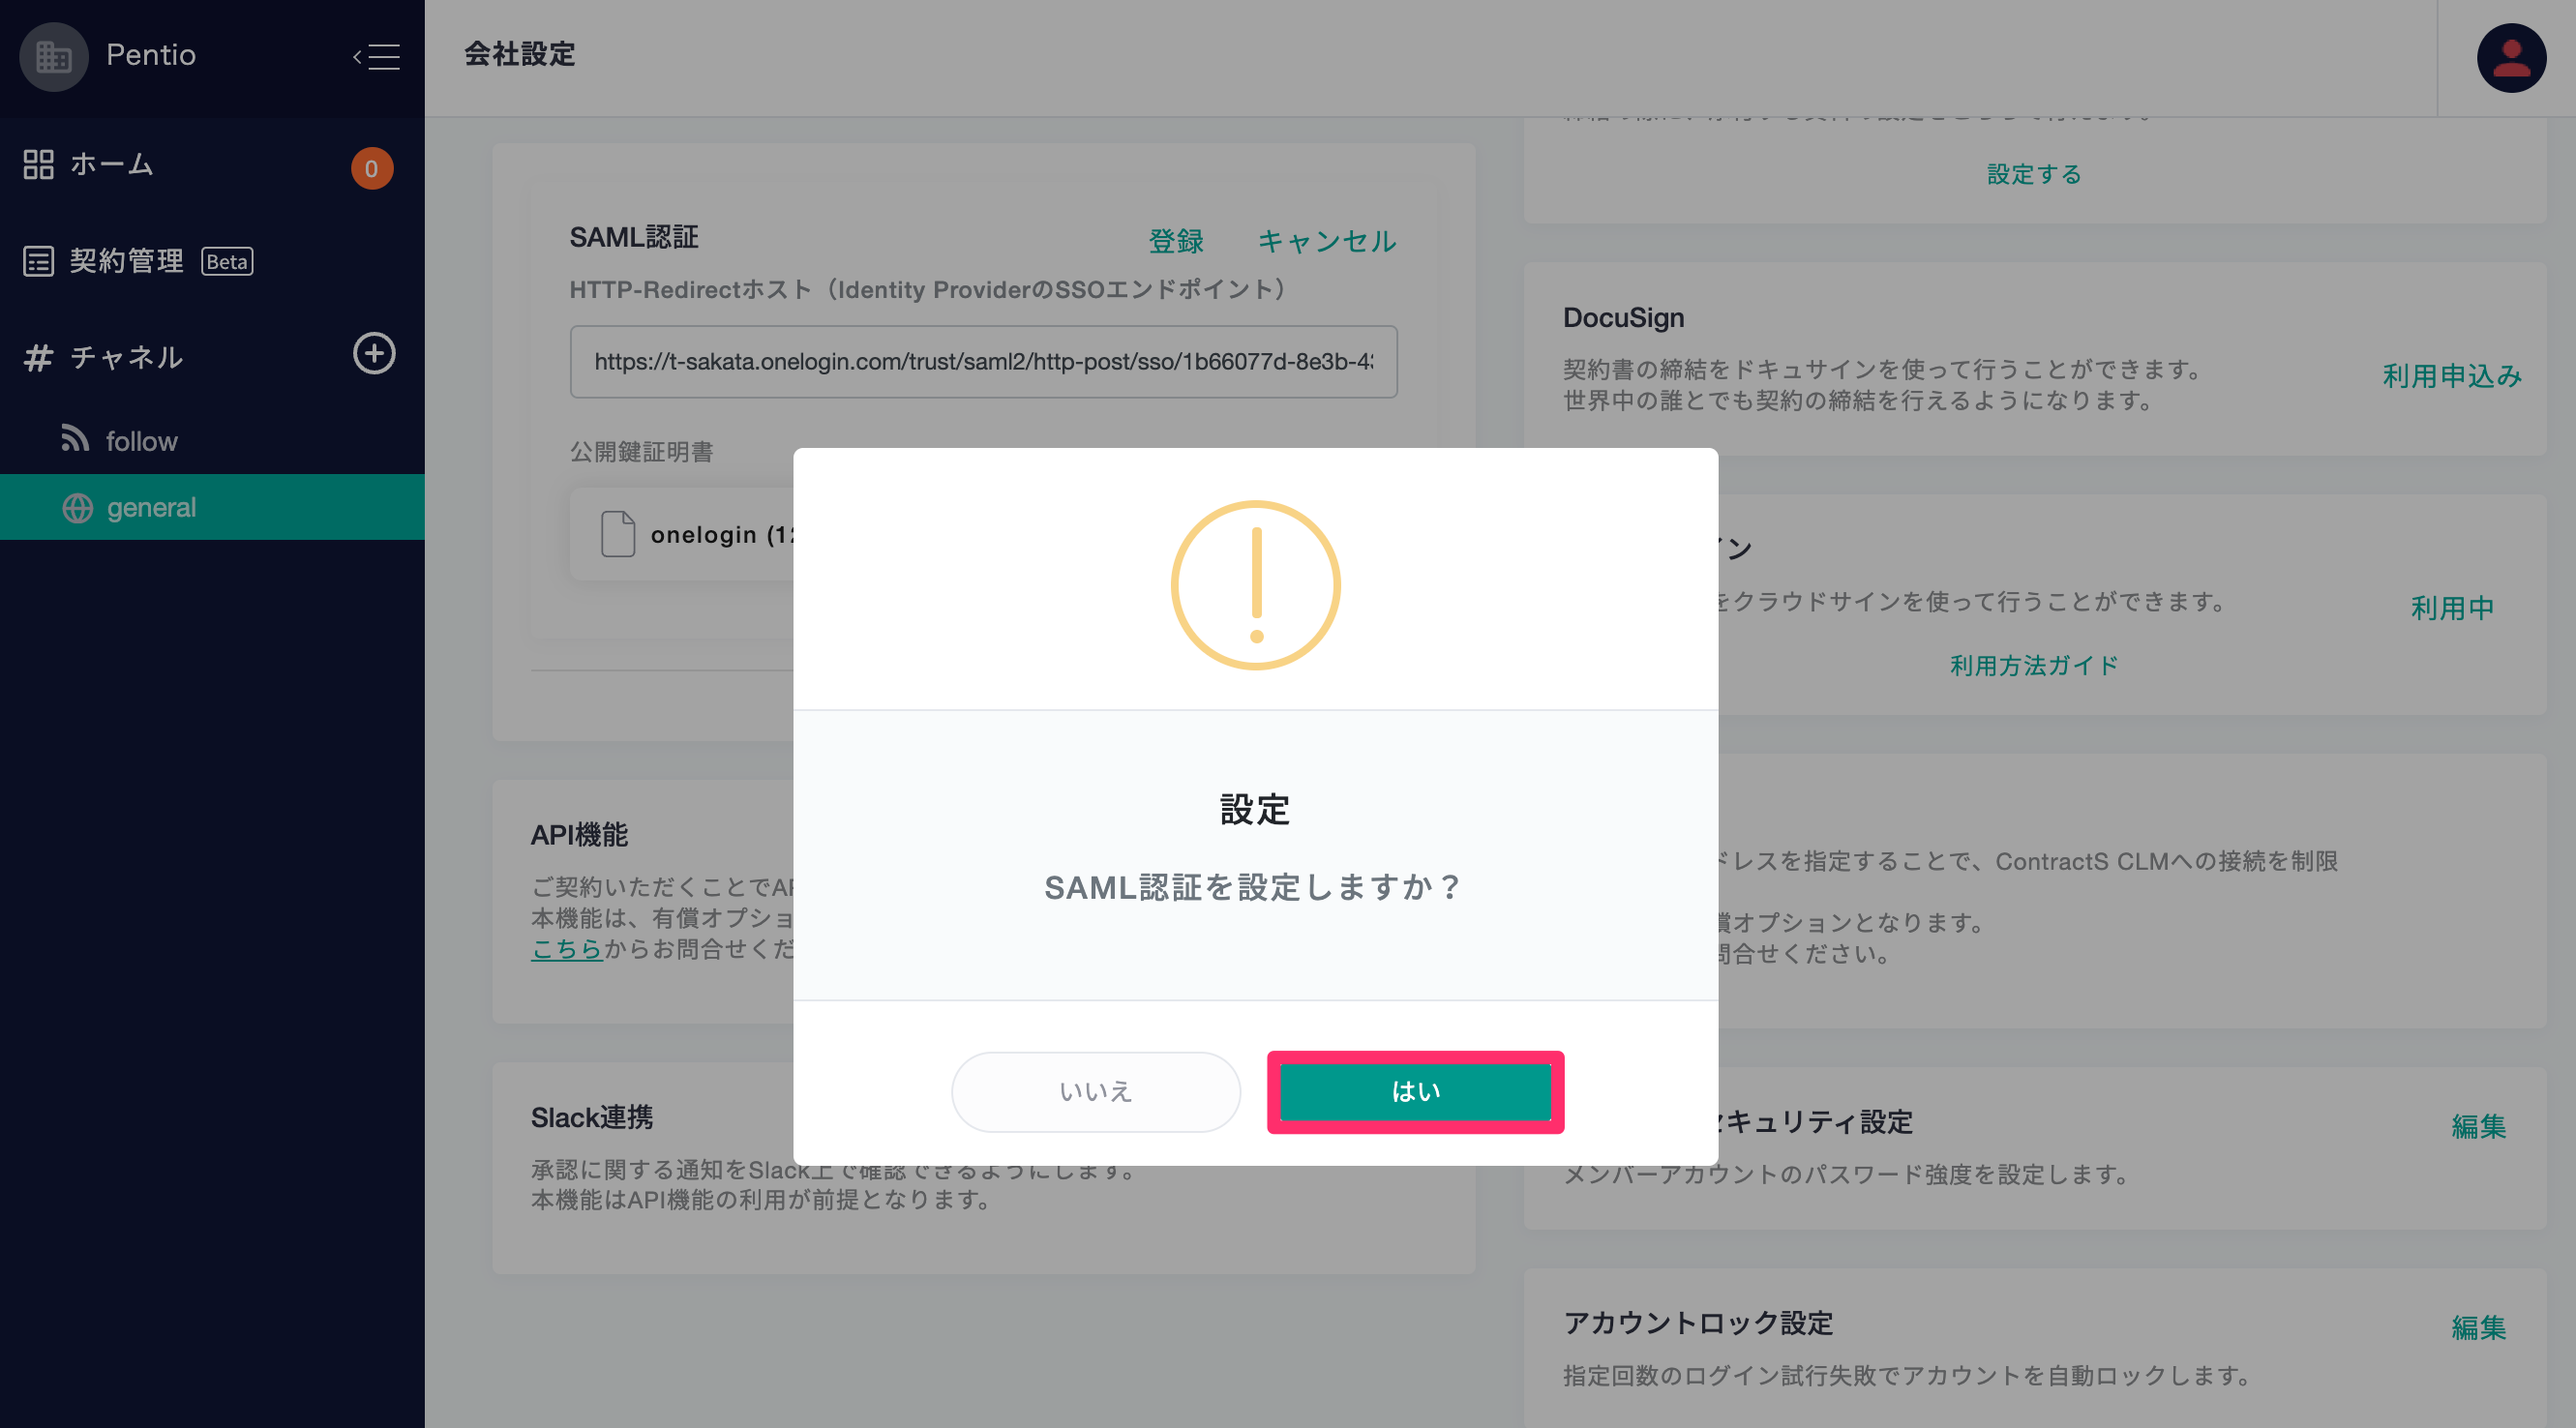
Task: Select the general channel
Action: tap(212, 507)
